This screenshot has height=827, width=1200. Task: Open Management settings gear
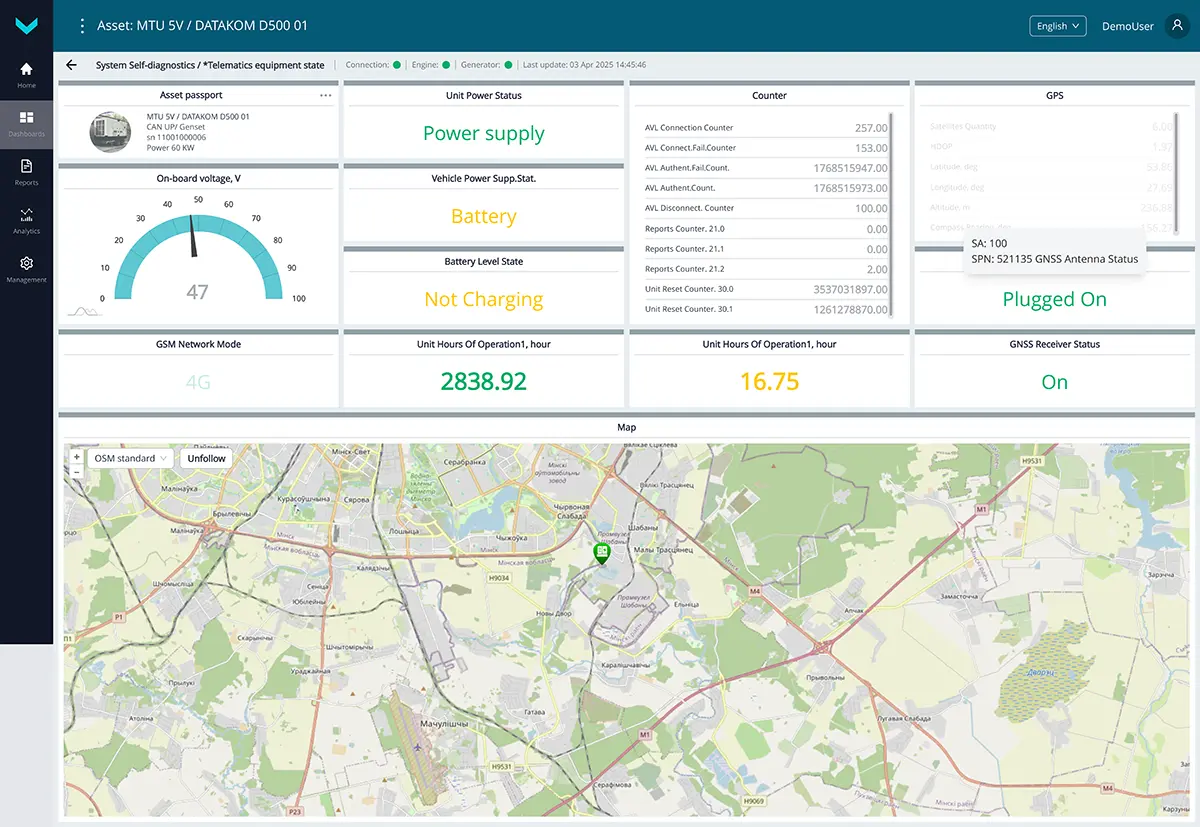[26, 269]
